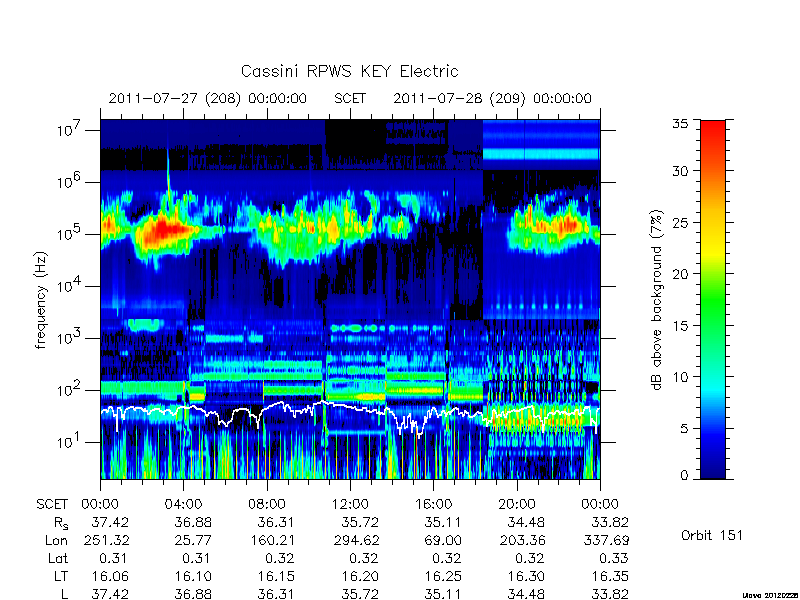Click the local time value '16.15'
The height and width of the screenshot is (600, 800).
point(276,576)
